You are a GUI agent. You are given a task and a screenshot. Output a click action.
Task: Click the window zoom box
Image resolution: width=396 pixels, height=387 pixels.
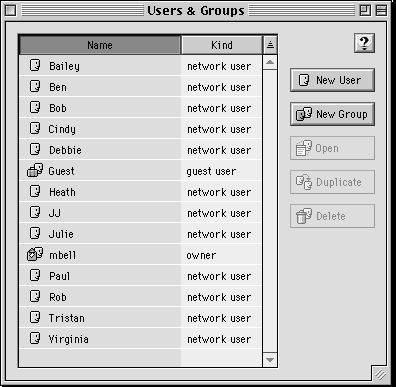click(x=365, y=10)
